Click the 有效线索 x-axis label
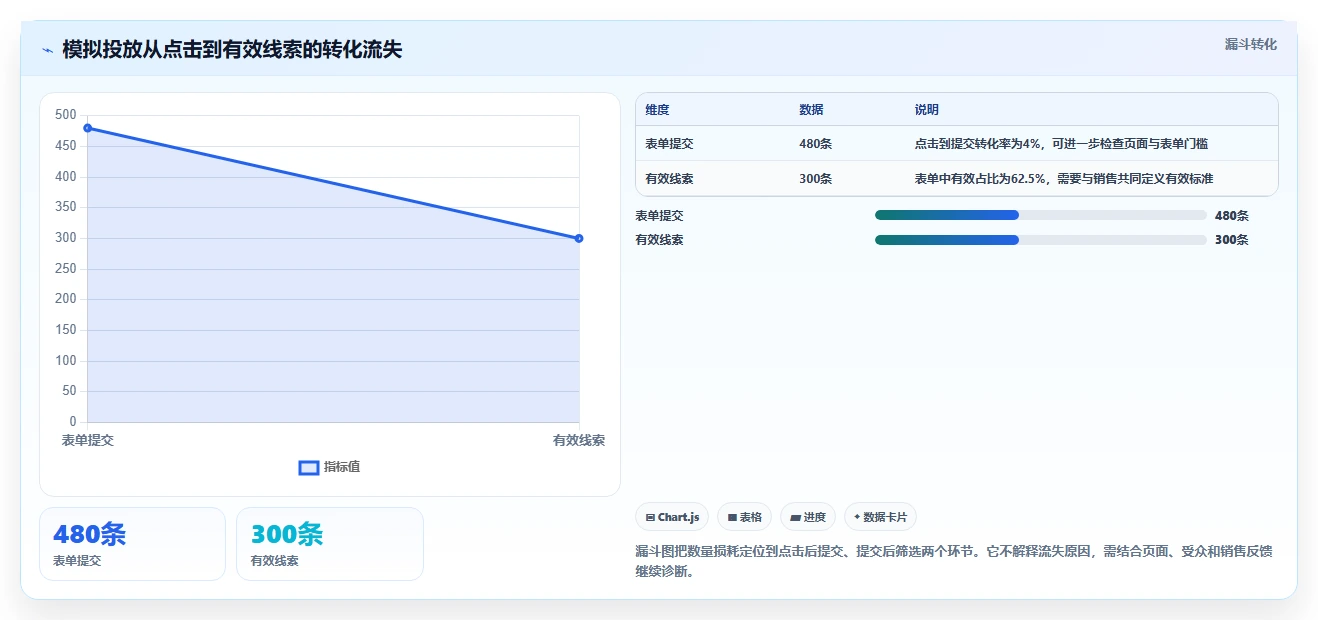The width and height of the screenshot is (1318, 620). (579, 440)
